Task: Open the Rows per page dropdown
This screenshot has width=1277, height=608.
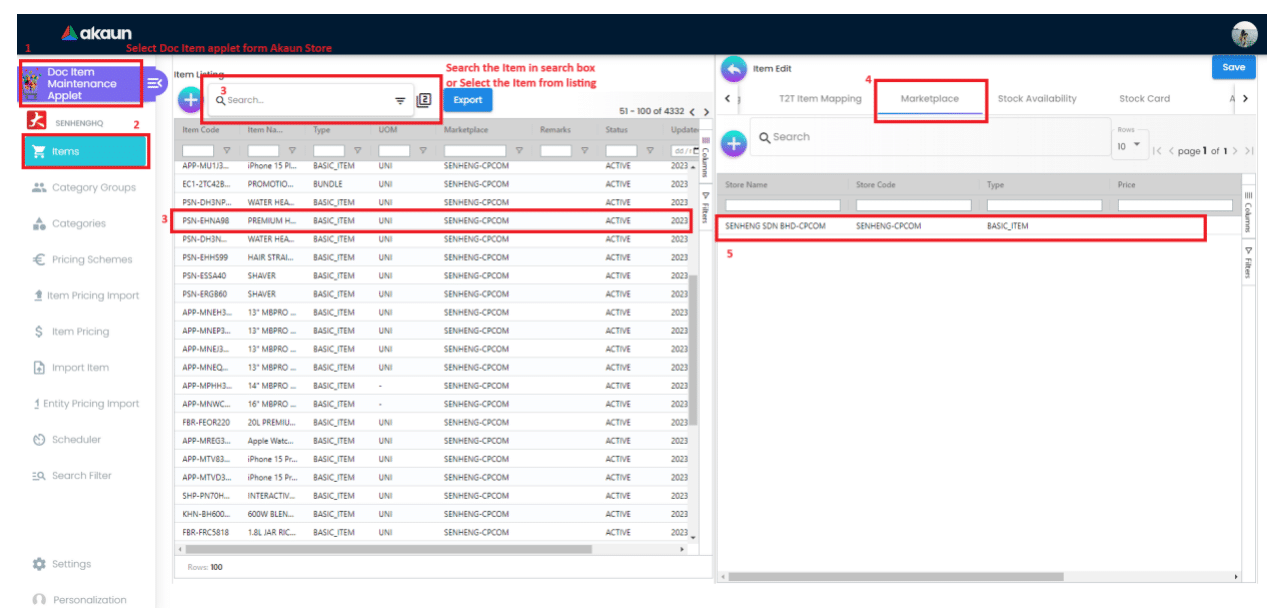Action: tap(1129, 146)
